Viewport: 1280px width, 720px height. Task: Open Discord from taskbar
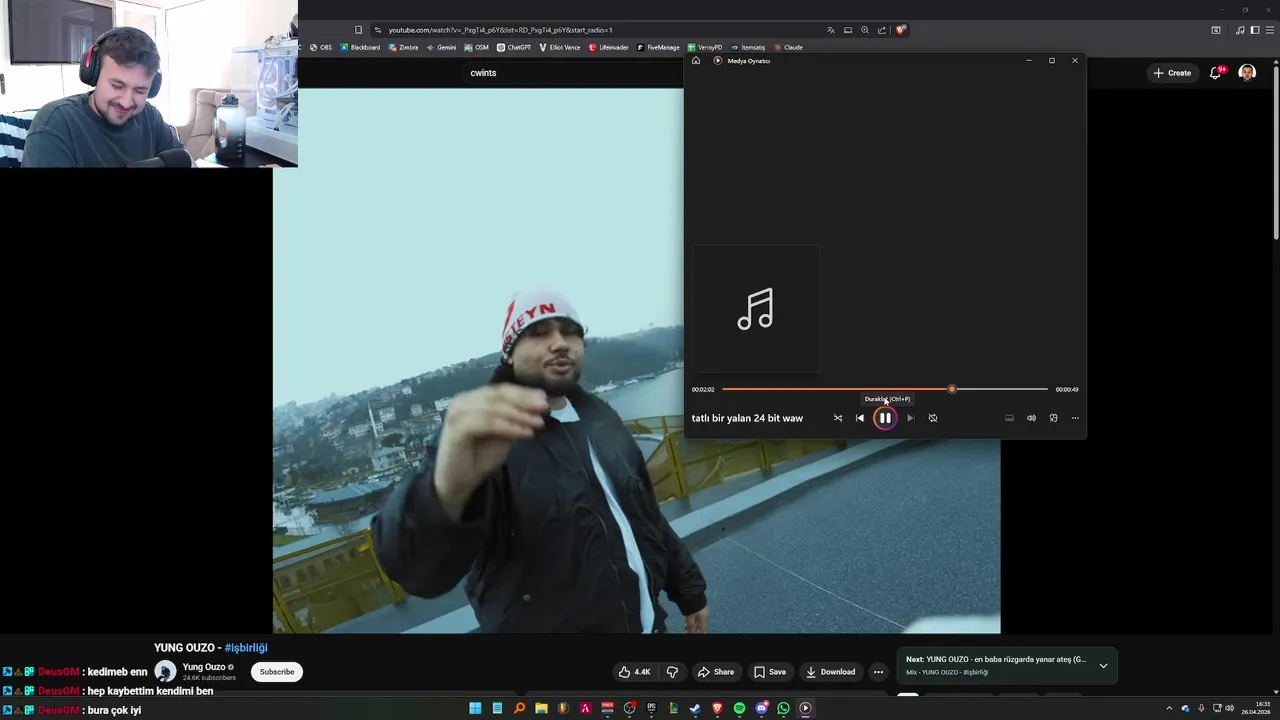tap(761, 708)
